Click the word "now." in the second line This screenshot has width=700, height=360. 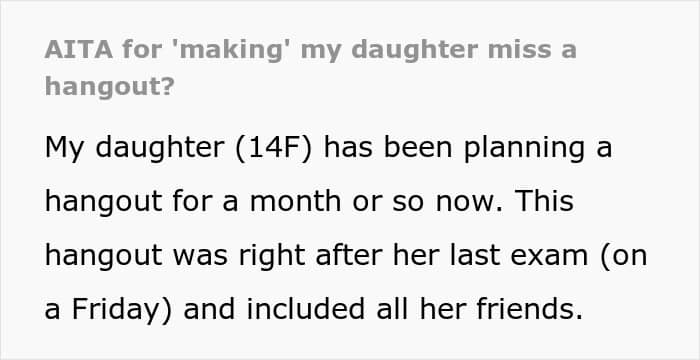point(470,203)
